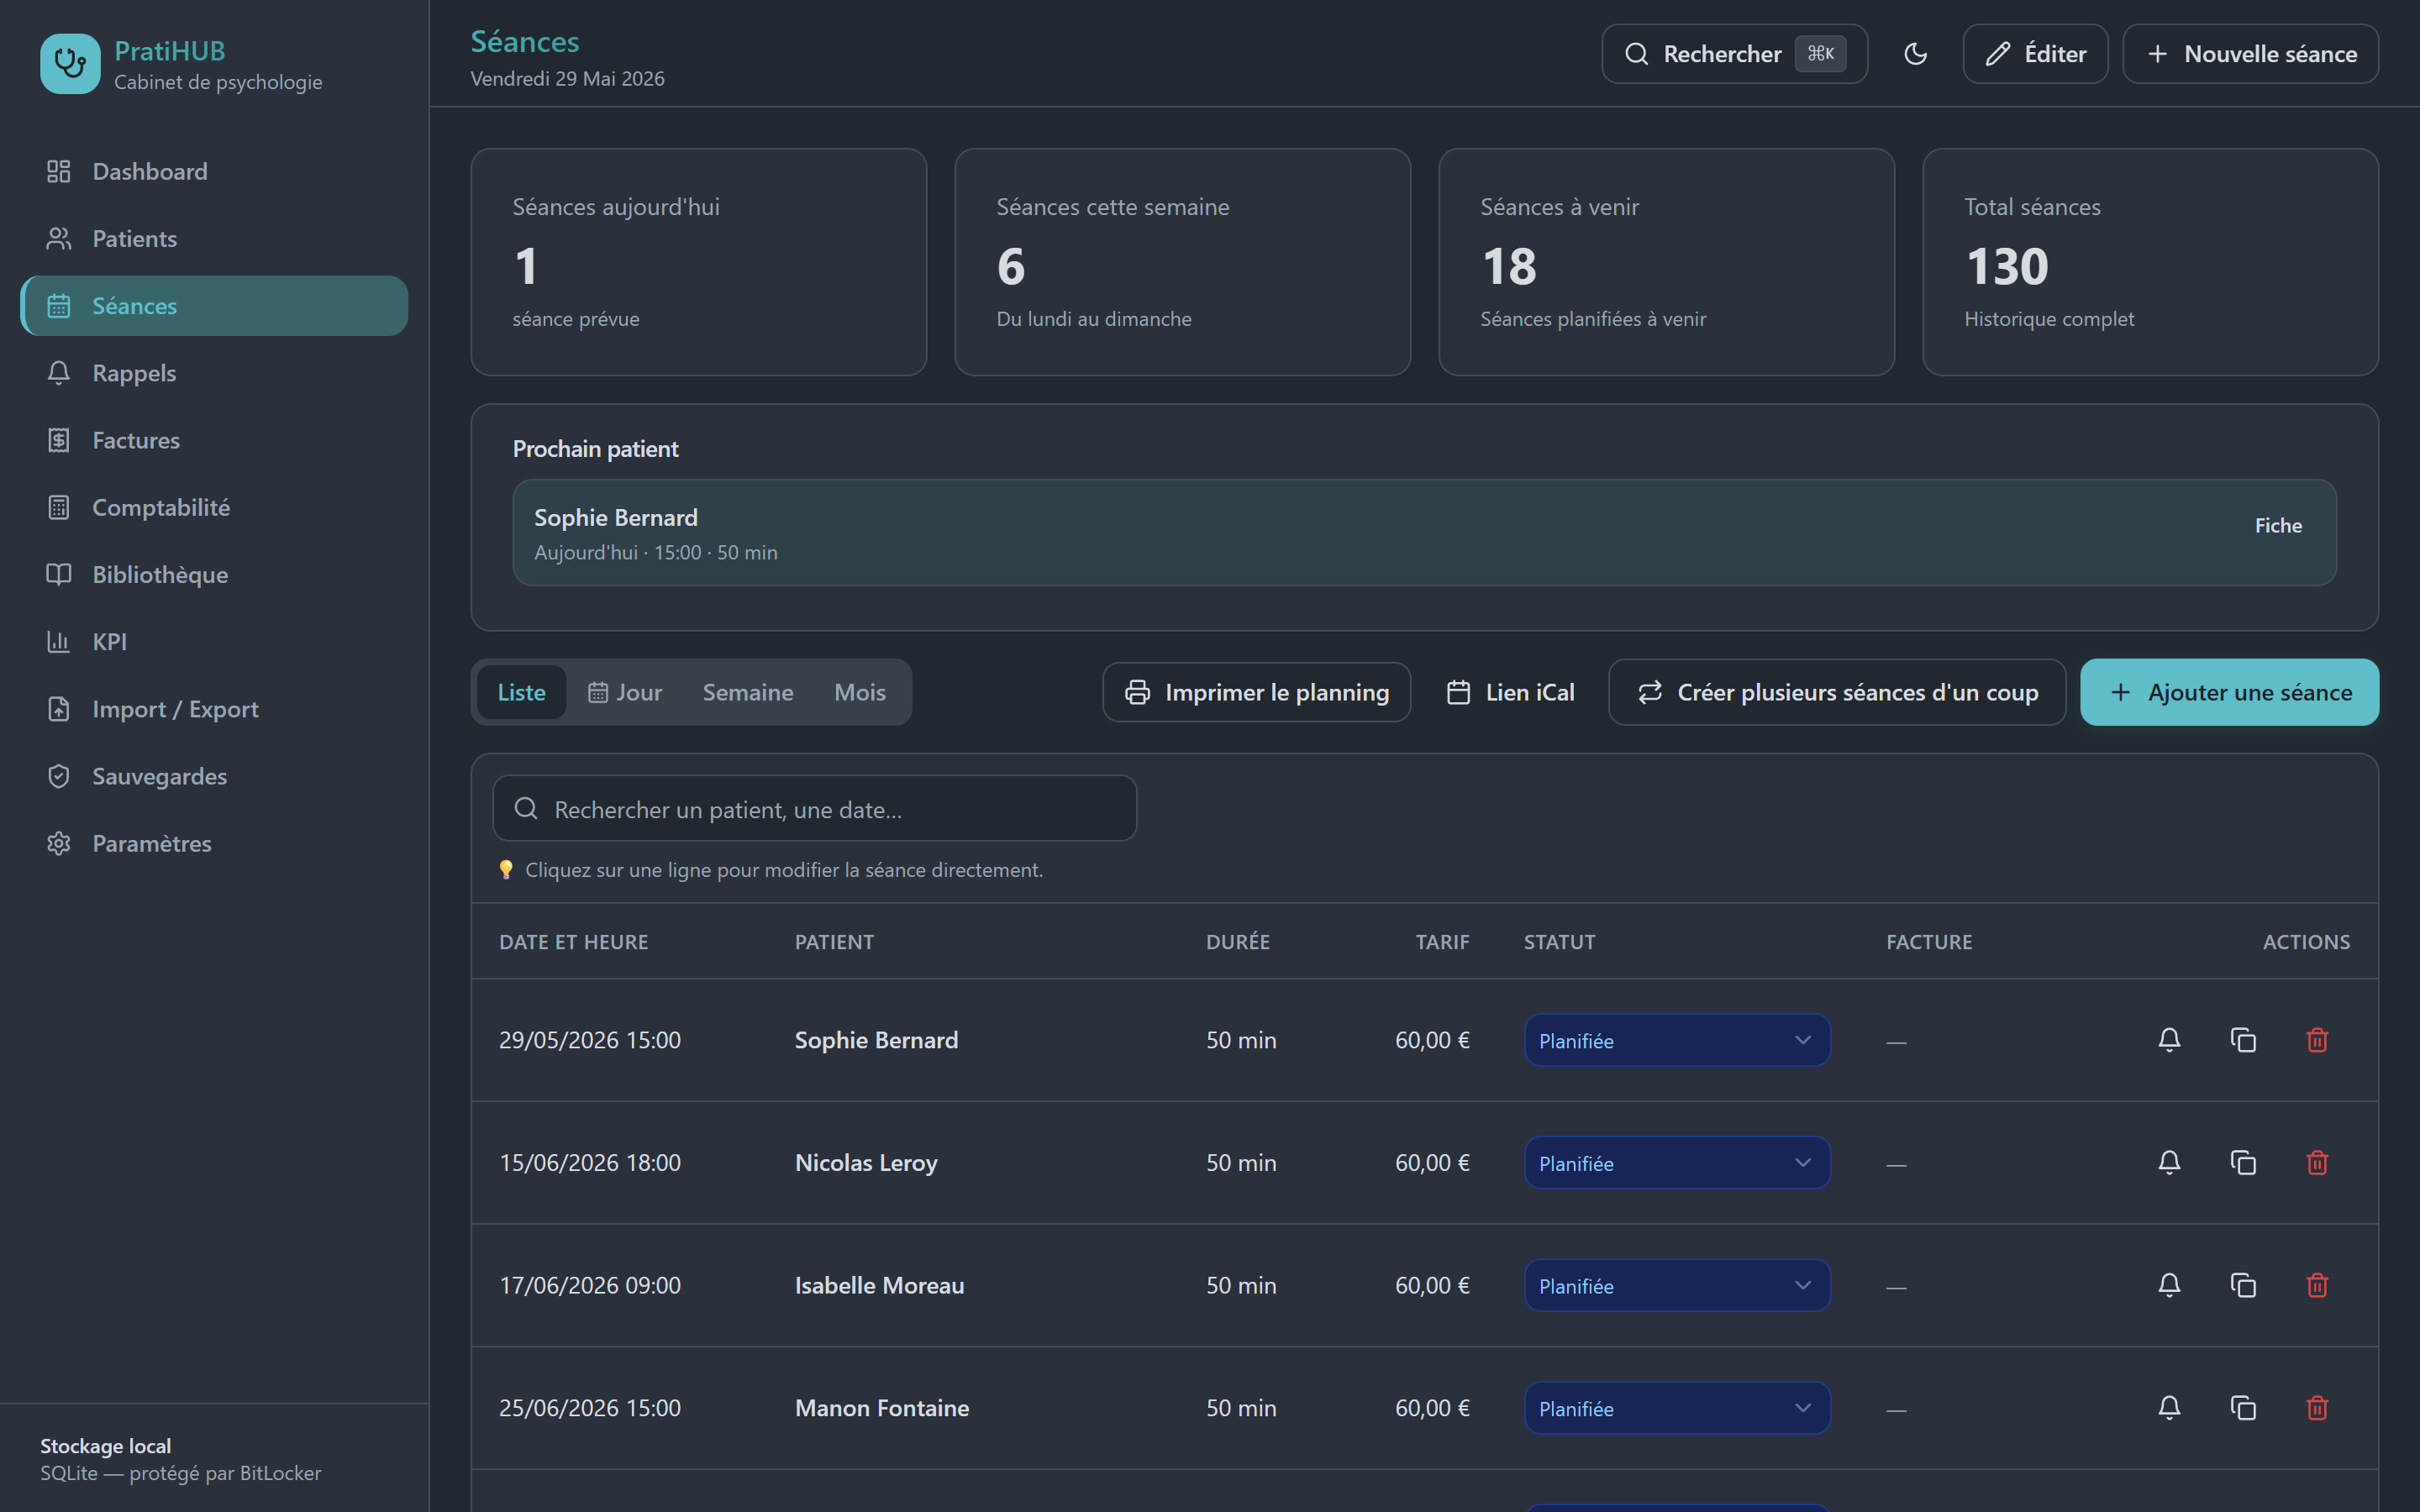Go to Sauvegardes
The height and width of the screenshot is (1512, 2420).
(x=214, y=776)
